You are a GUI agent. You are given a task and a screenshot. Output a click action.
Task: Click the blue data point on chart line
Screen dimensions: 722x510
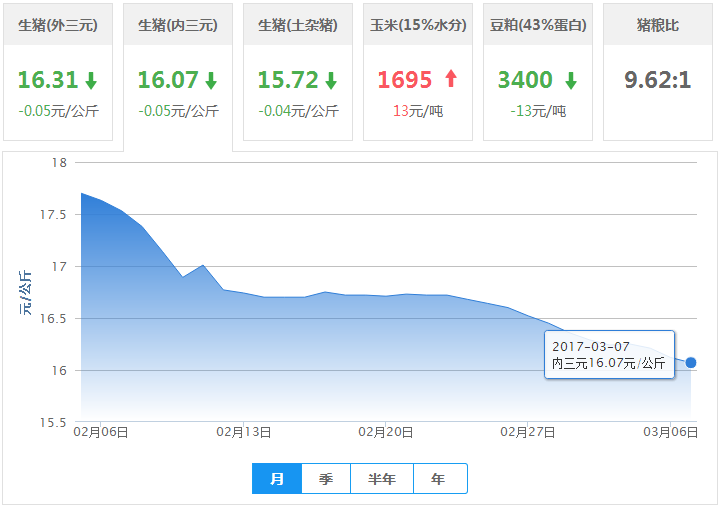691,362
